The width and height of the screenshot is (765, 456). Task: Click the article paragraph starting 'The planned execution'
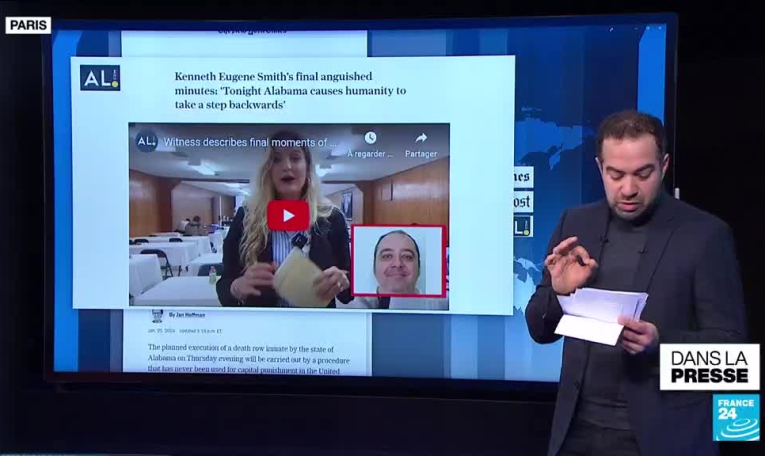tap(248, 359)
